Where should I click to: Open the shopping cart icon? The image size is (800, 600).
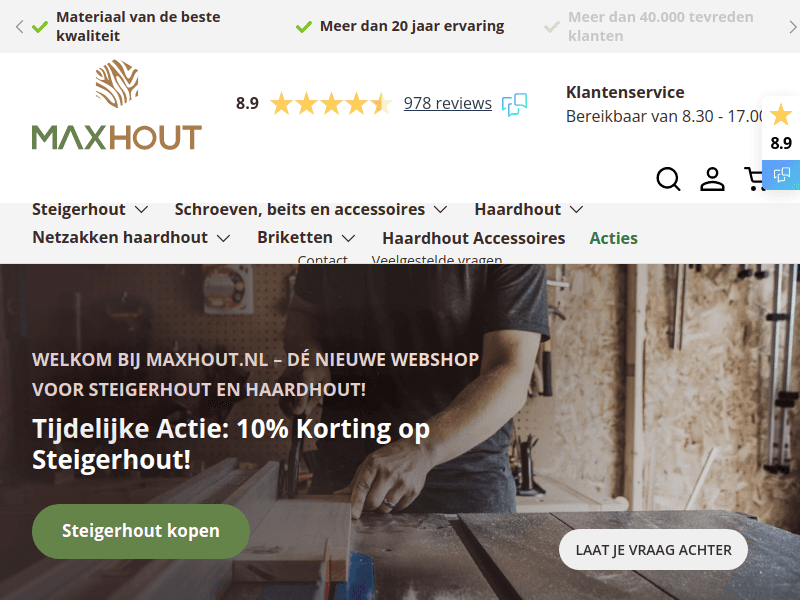(754, 179)
